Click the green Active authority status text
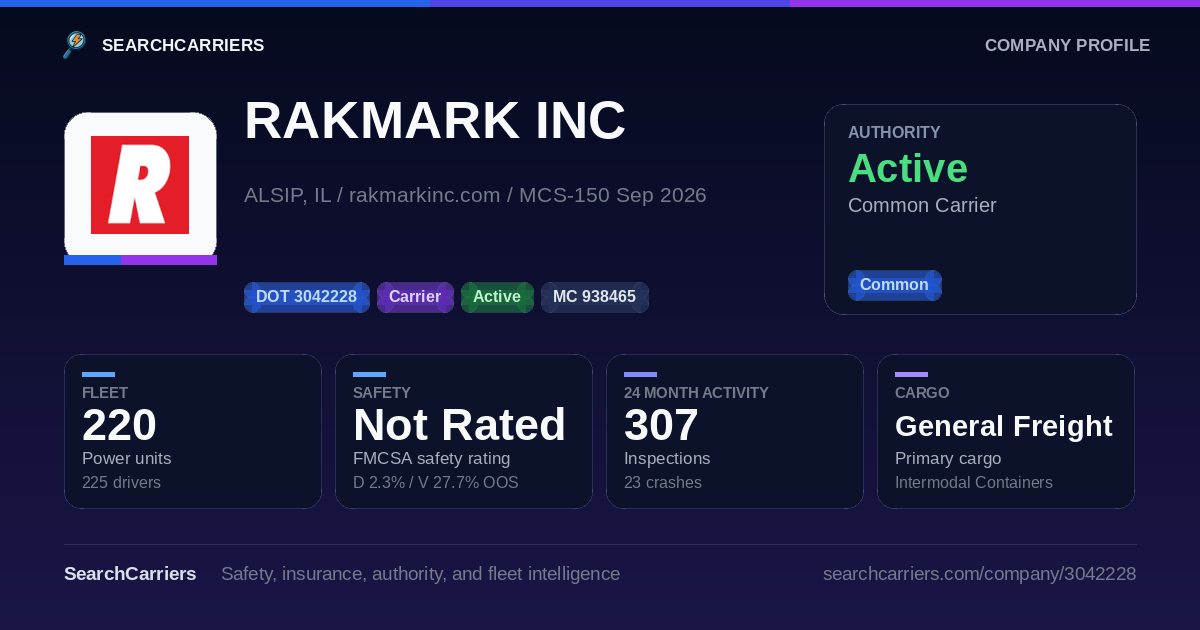The image size is (1200, 630). pos(908,168)
